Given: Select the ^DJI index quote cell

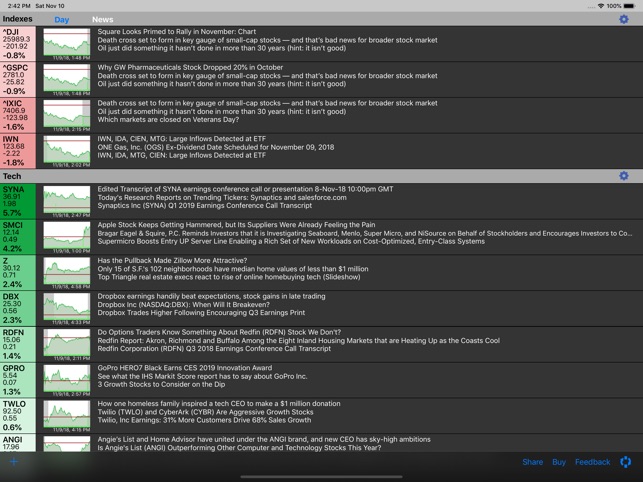Looking at the screenshot, I should coord(18,44).
